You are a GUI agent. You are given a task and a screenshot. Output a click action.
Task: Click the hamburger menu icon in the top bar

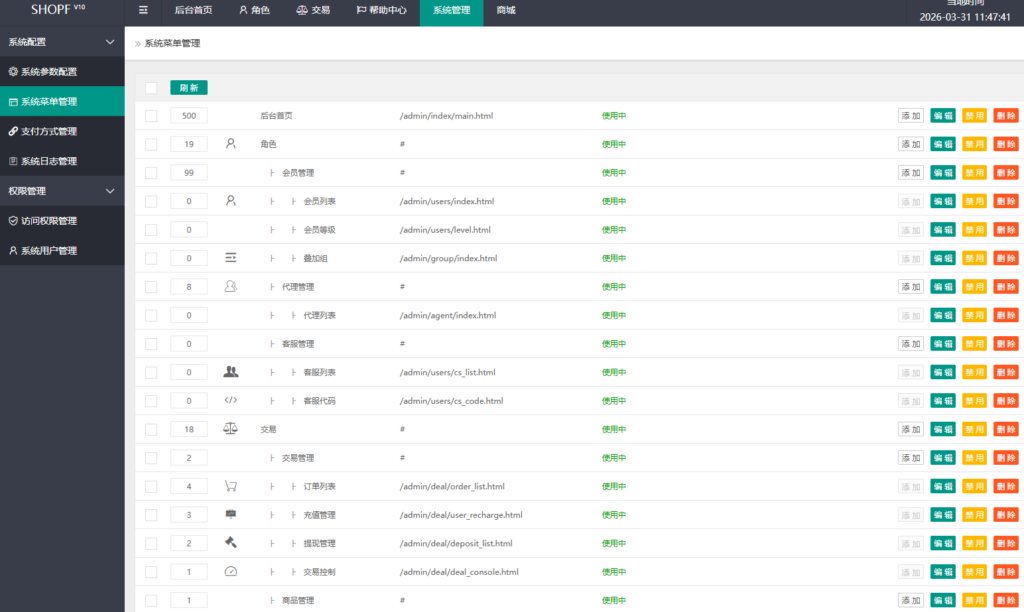coord(143,11)
